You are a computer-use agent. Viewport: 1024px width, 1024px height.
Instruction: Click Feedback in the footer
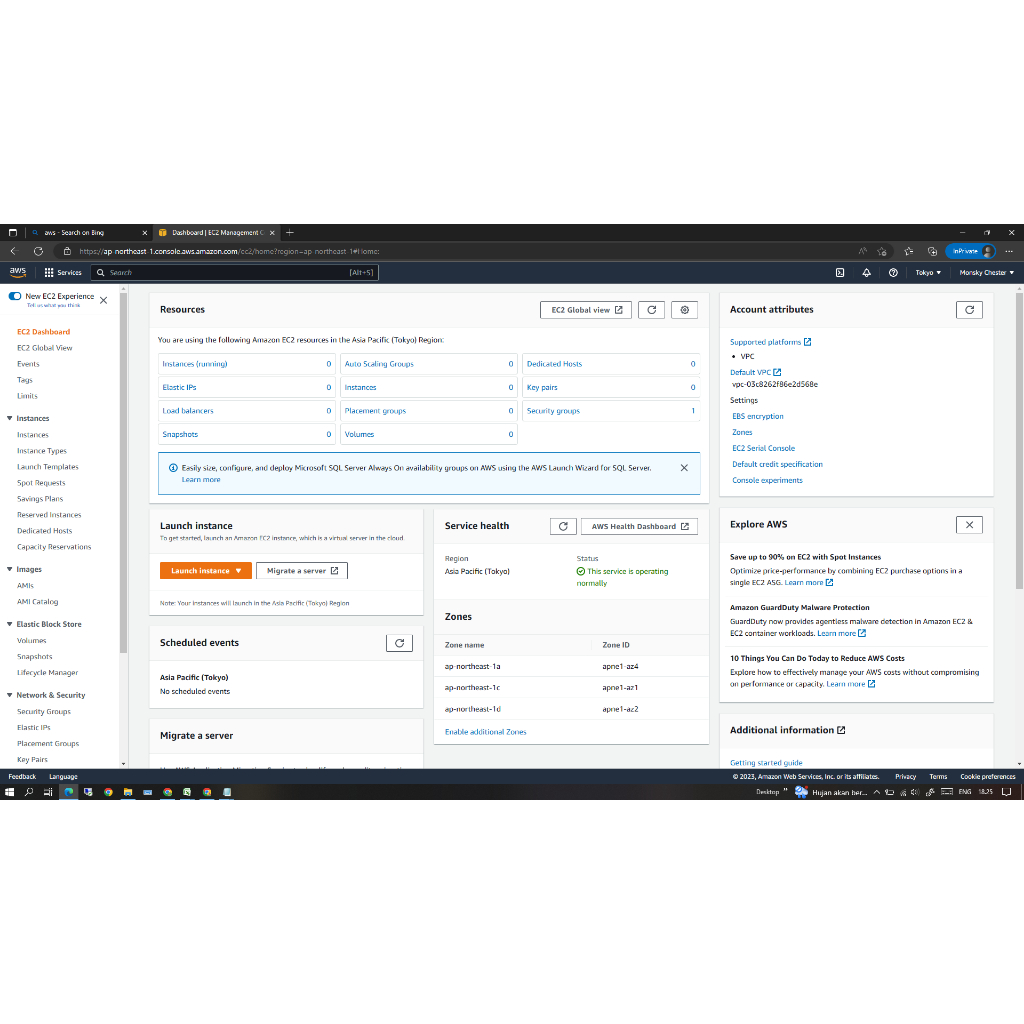click(22, 777)
